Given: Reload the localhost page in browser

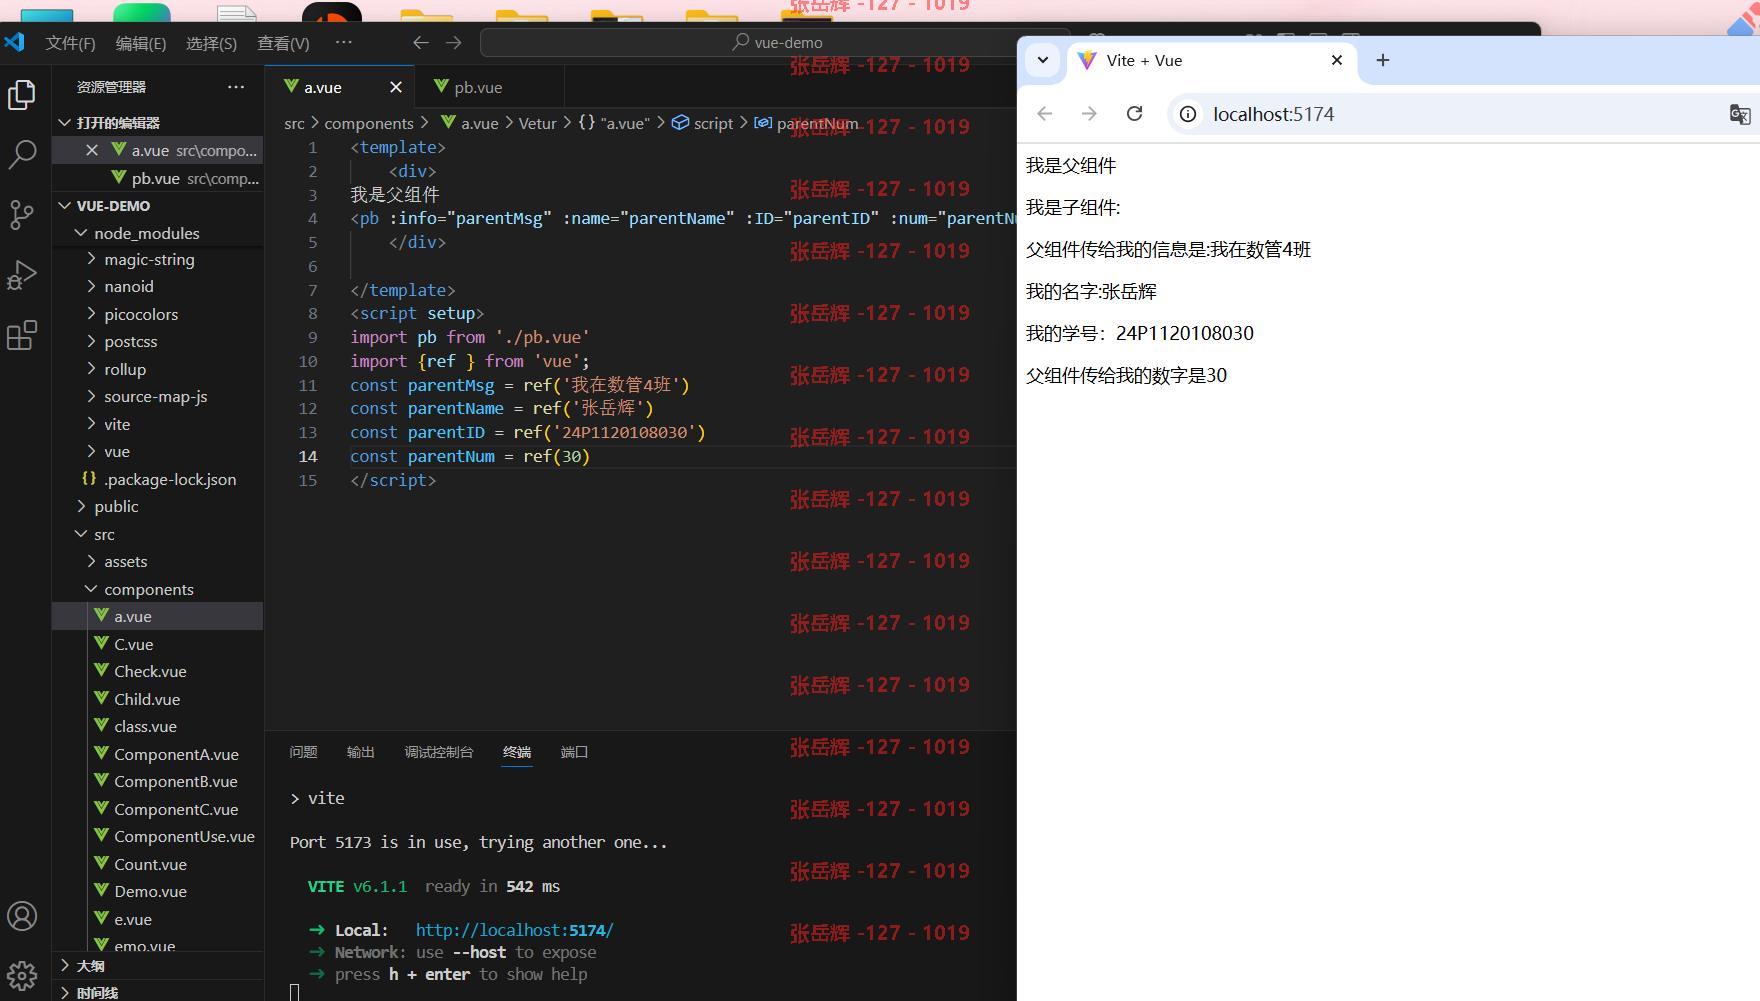Looking at the screenshot, I should pyautogui.click(x=1134, y=114).
